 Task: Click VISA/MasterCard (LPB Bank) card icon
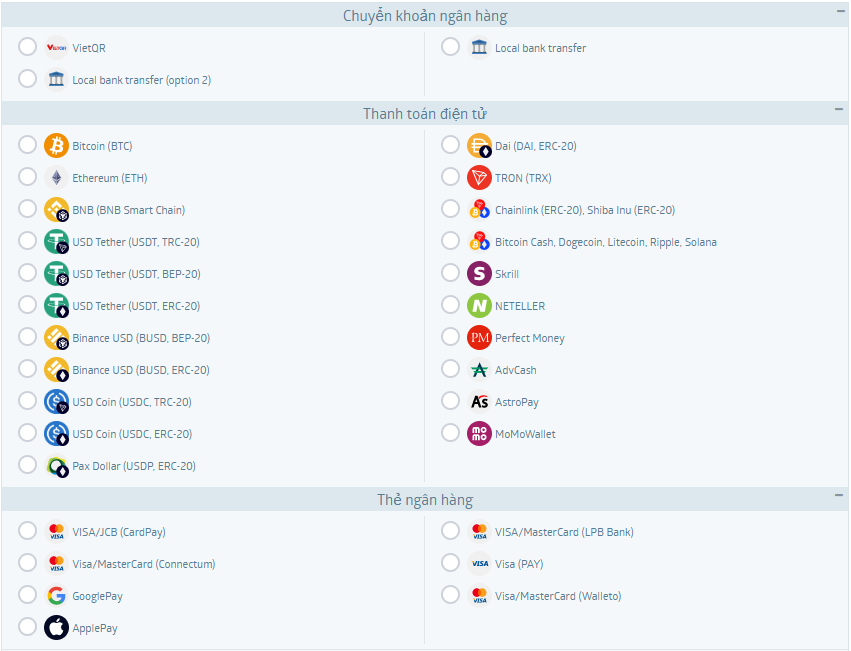479,532
